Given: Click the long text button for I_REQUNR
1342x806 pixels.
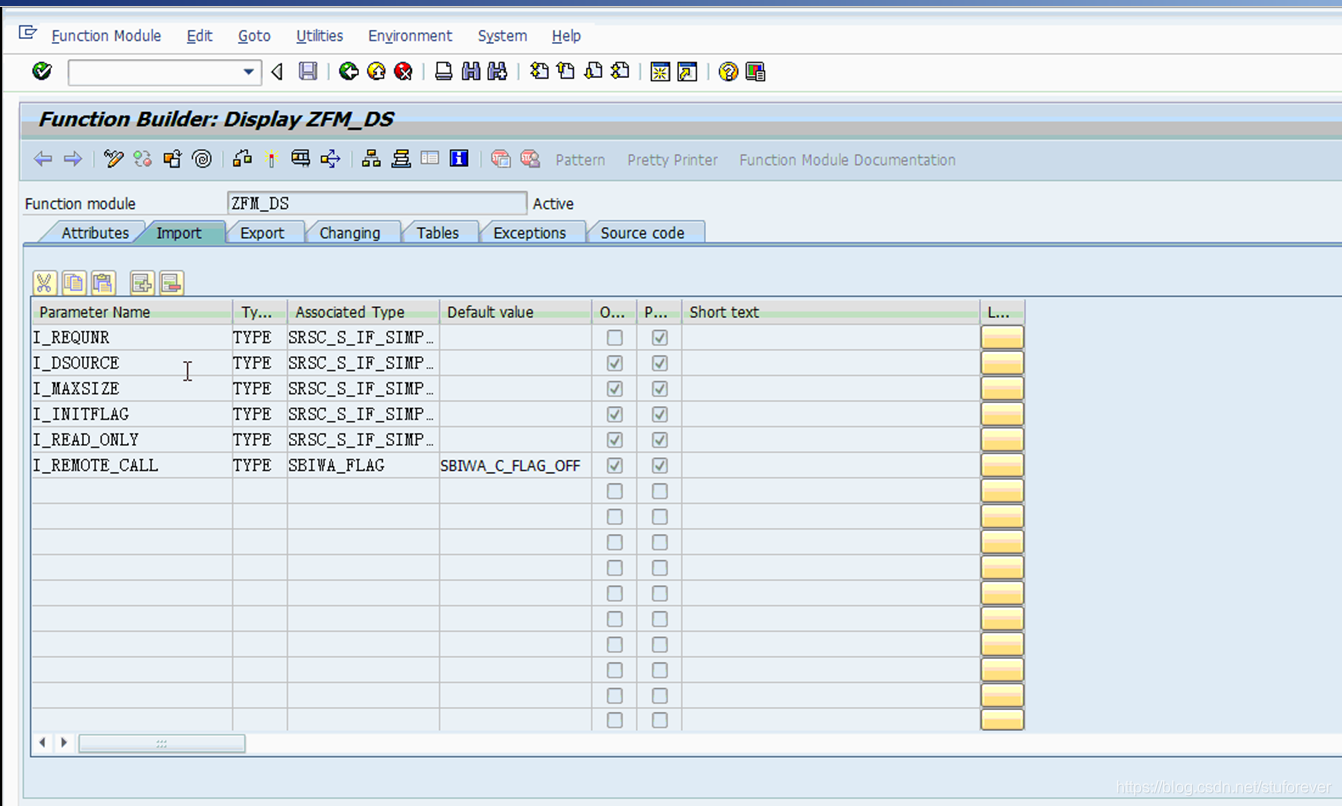Looking at the screenshot, I should coord(1002,338).
